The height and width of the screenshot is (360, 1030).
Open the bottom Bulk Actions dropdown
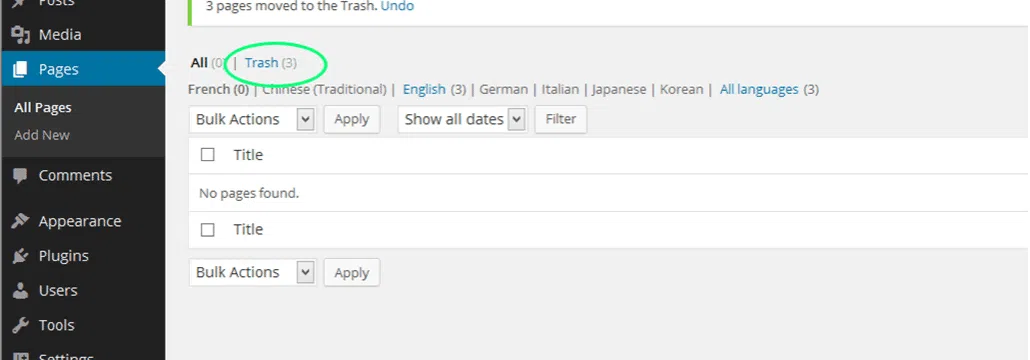click(252, 272)
